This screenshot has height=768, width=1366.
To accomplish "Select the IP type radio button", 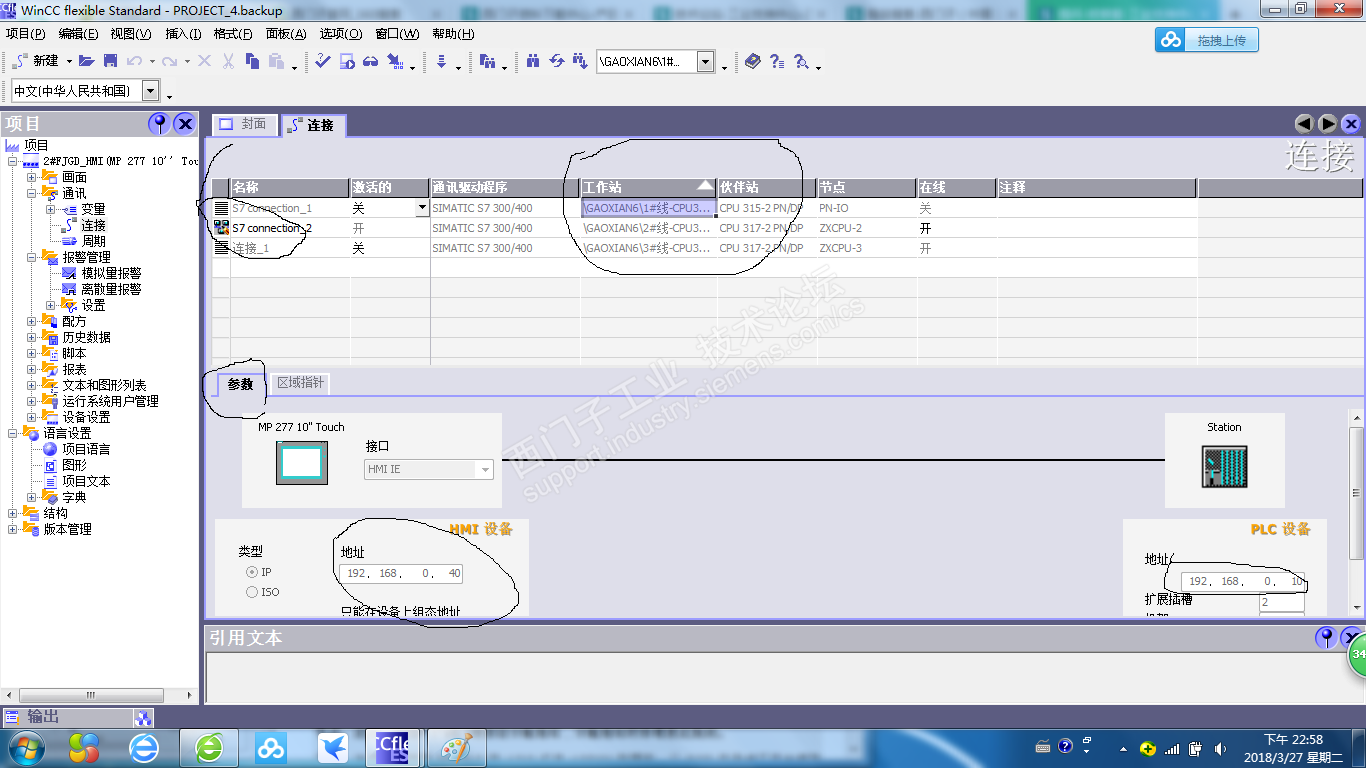I will [x=252, y=572].
